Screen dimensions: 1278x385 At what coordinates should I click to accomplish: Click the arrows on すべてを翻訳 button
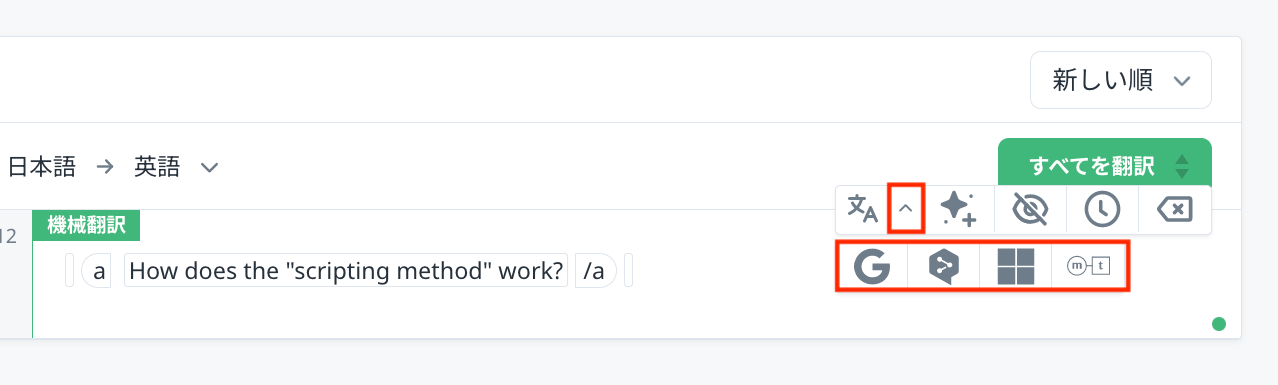[1182, 166]
